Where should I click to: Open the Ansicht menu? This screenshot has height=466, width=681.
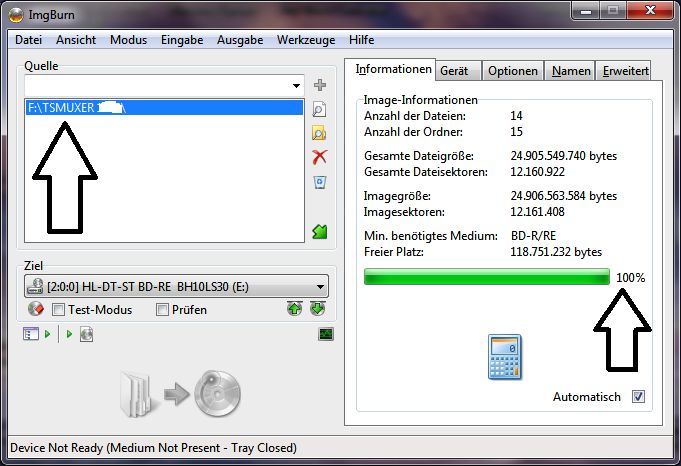[x=76, y=40]
